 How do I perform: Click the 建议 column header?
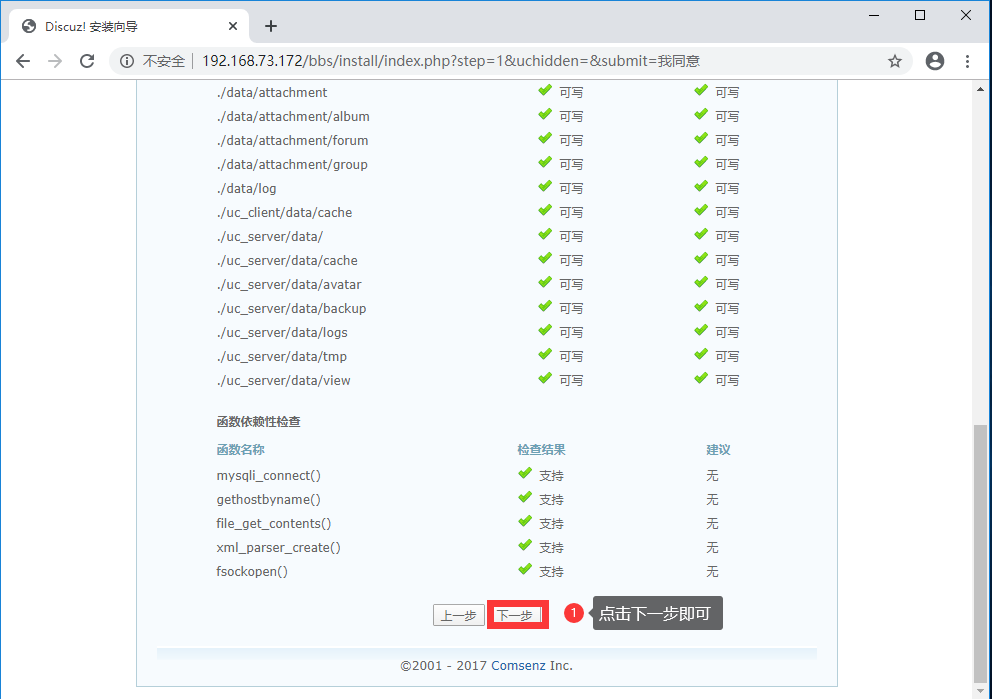[x=719, y=450]
